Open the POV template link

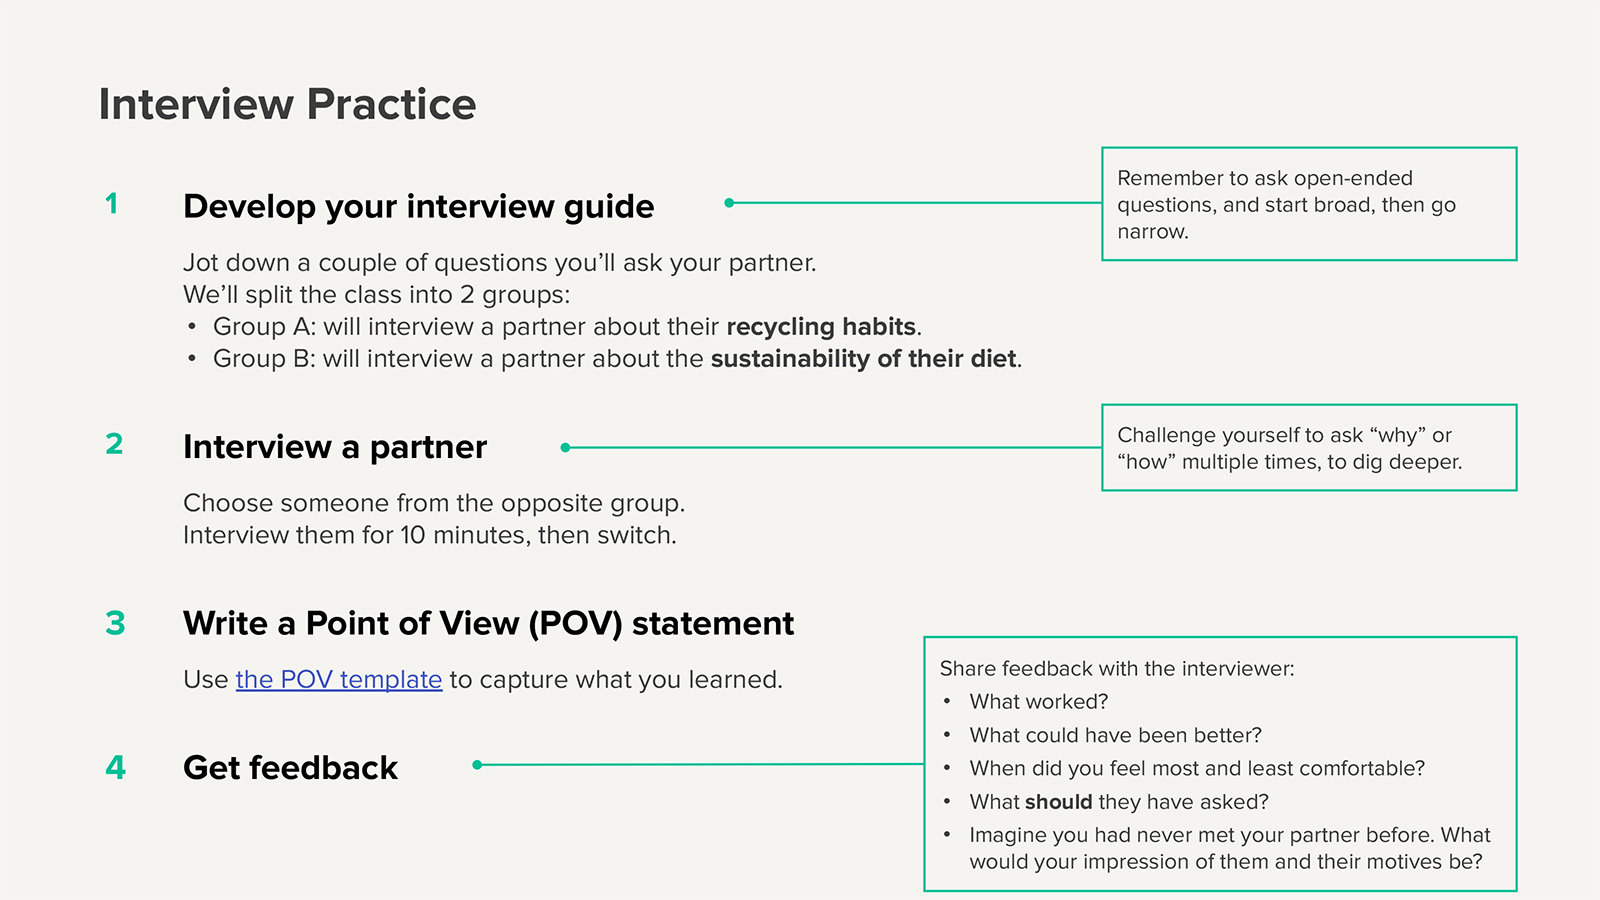tap(338, 680)
